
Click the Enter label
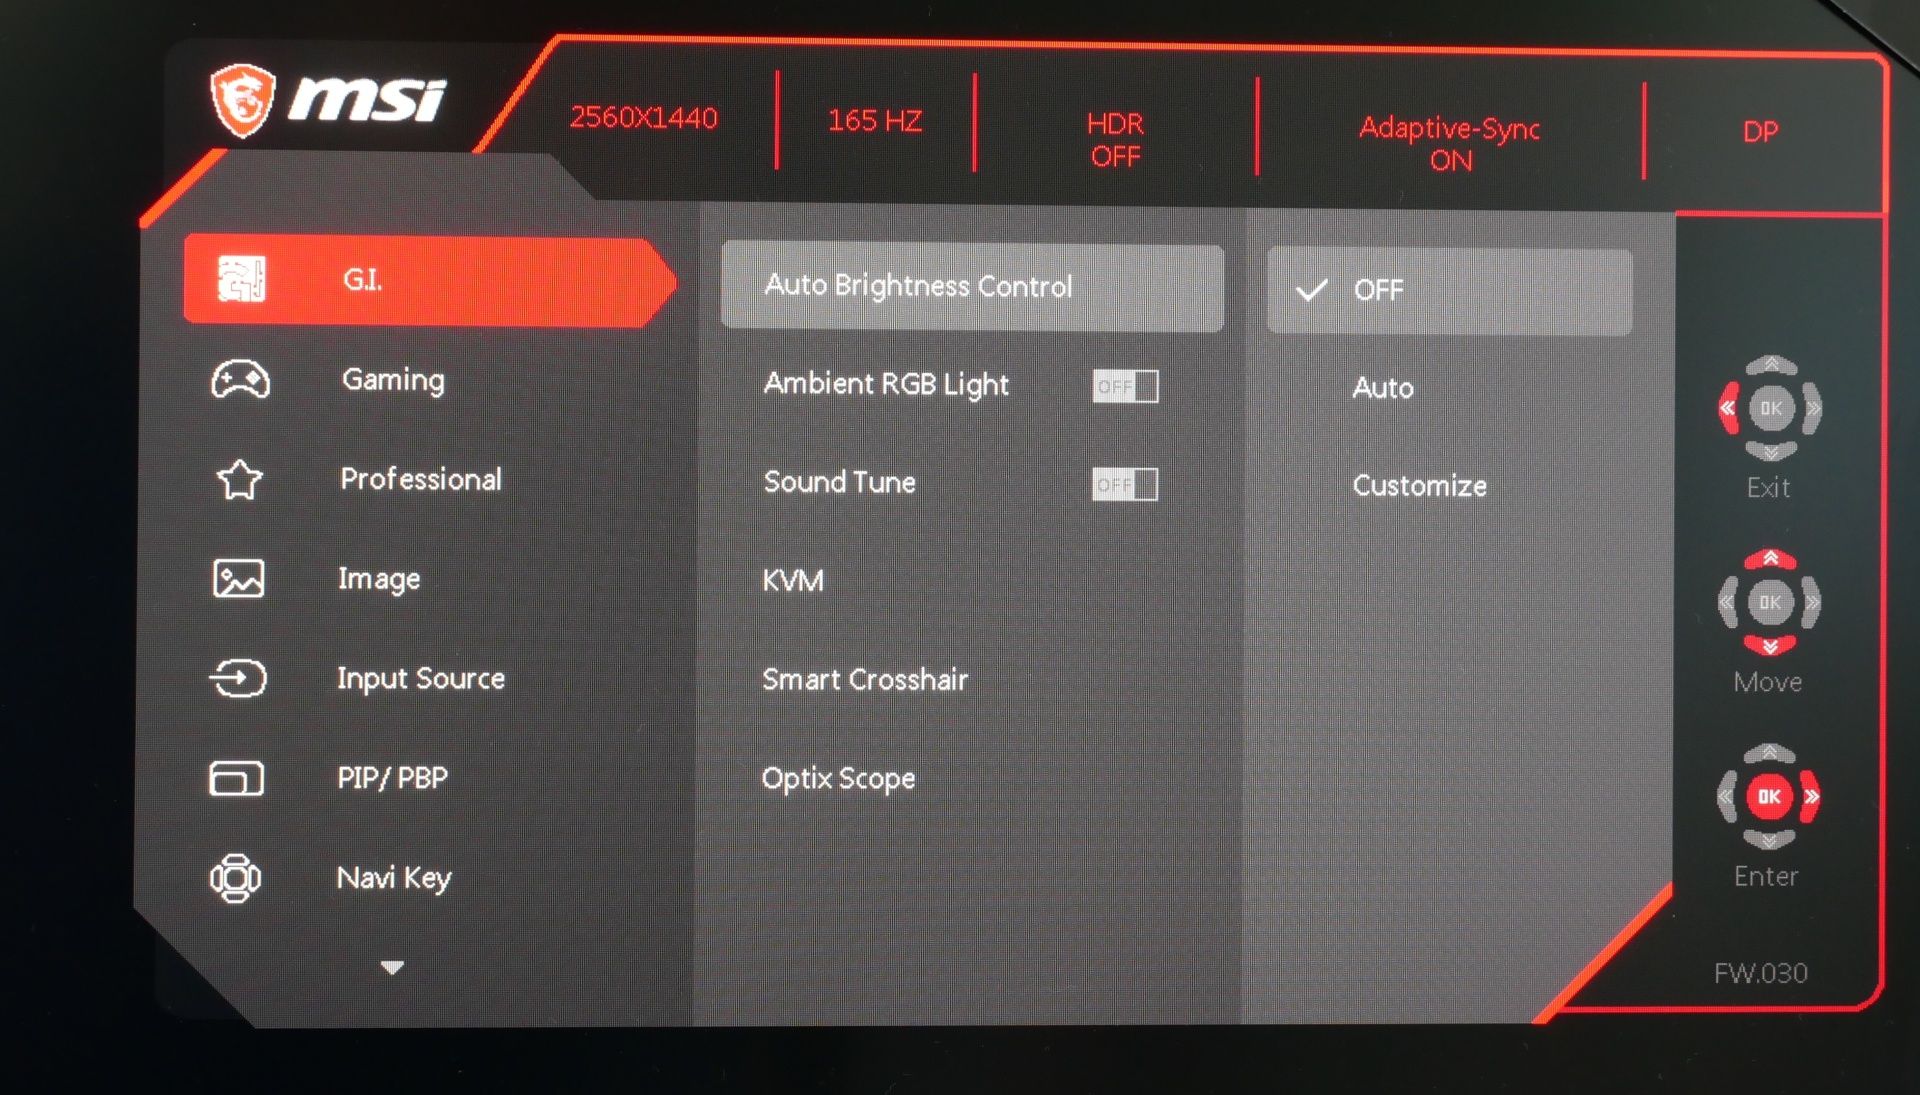pyautogui.click(x=1765, y=876)
